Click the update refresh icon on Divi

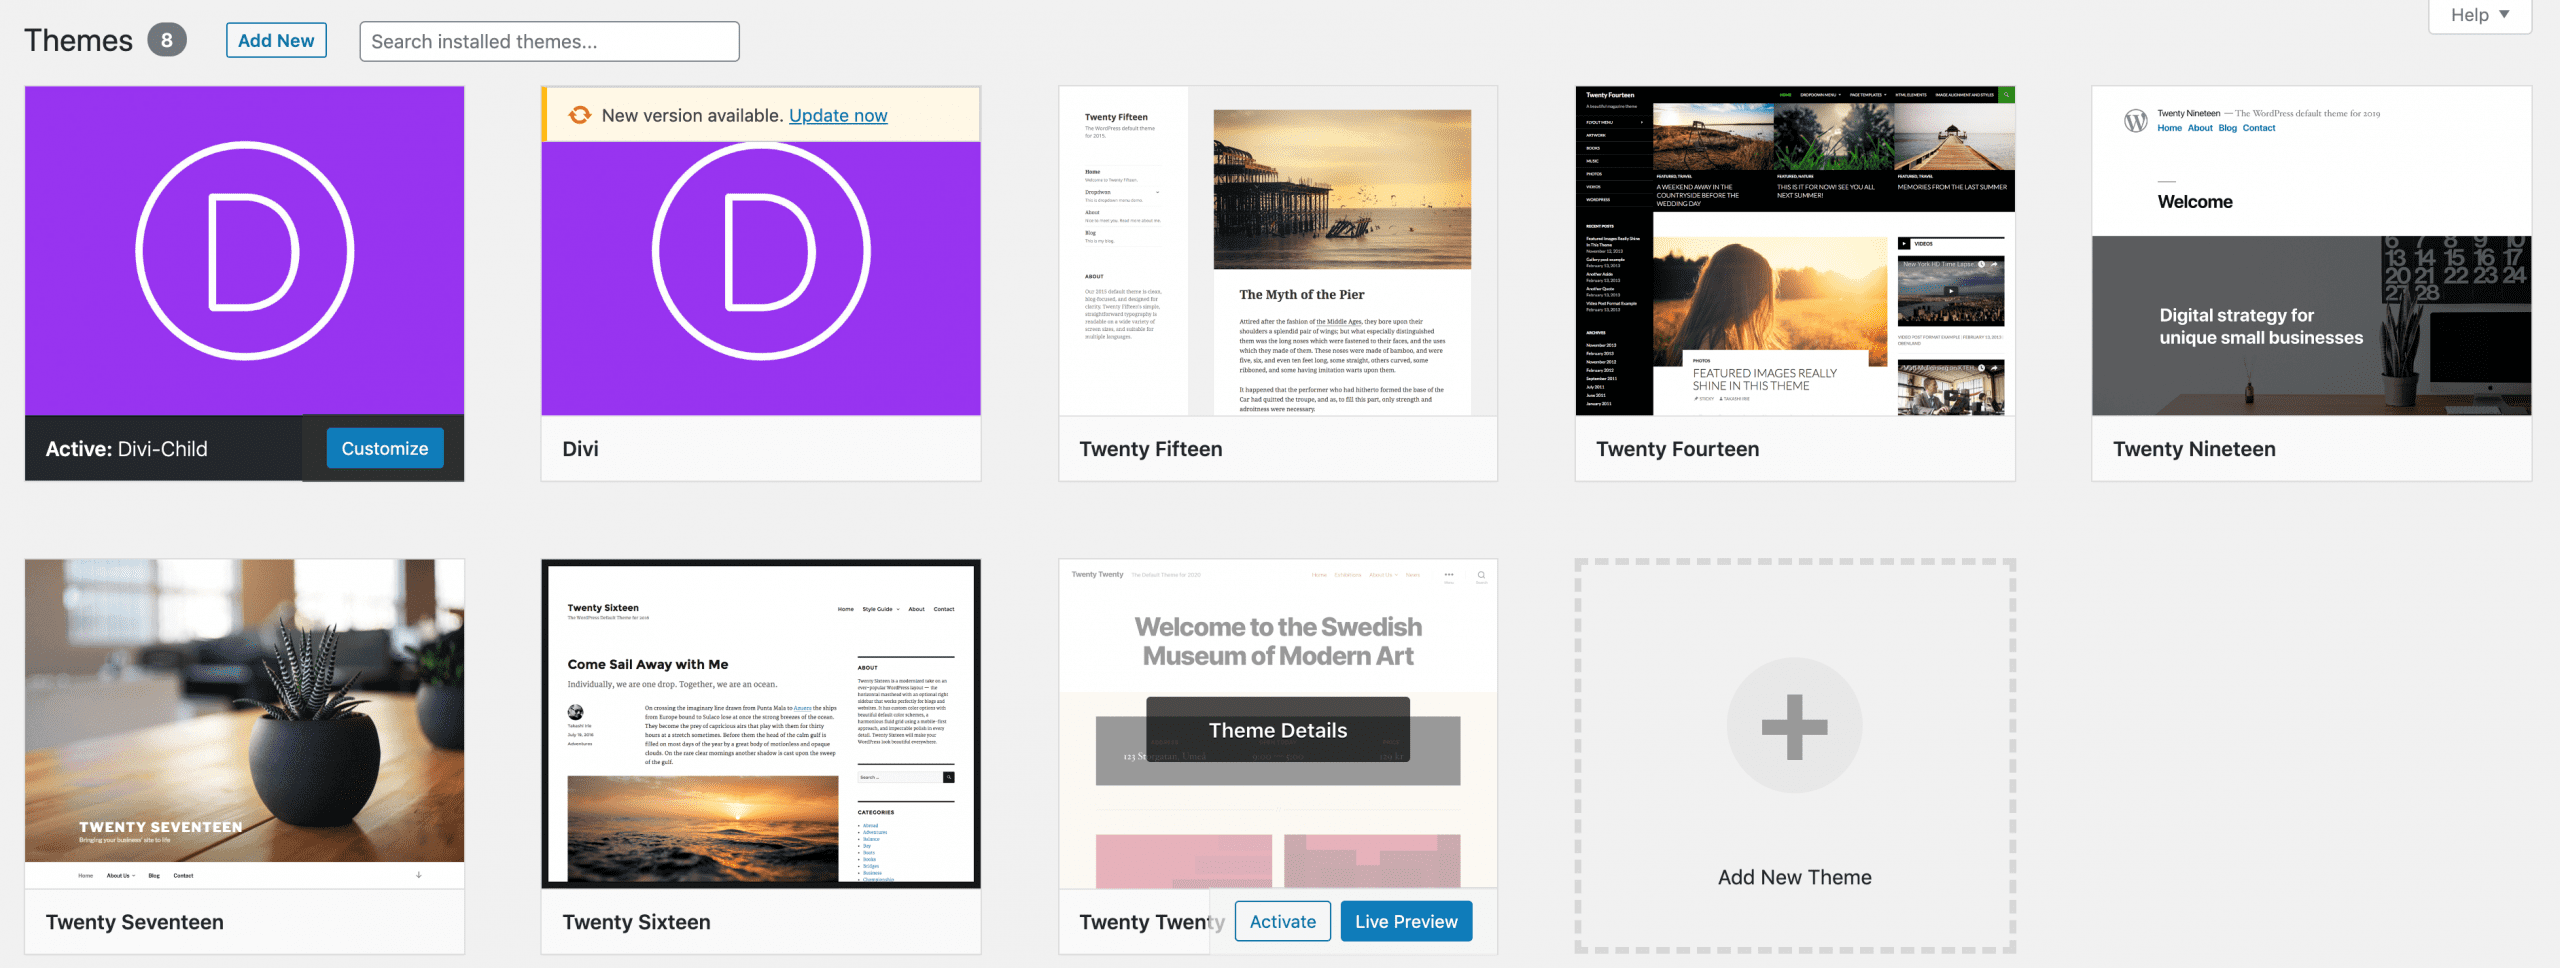pyautogui.click(x=579, y=115)
